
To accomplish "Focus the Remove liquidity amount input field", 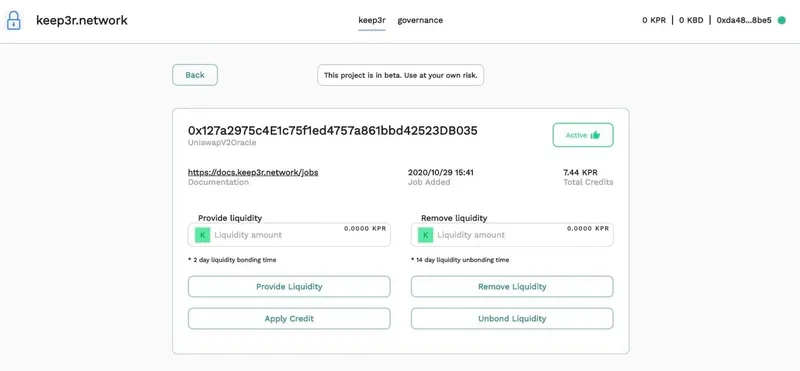I will click(512, 235).
